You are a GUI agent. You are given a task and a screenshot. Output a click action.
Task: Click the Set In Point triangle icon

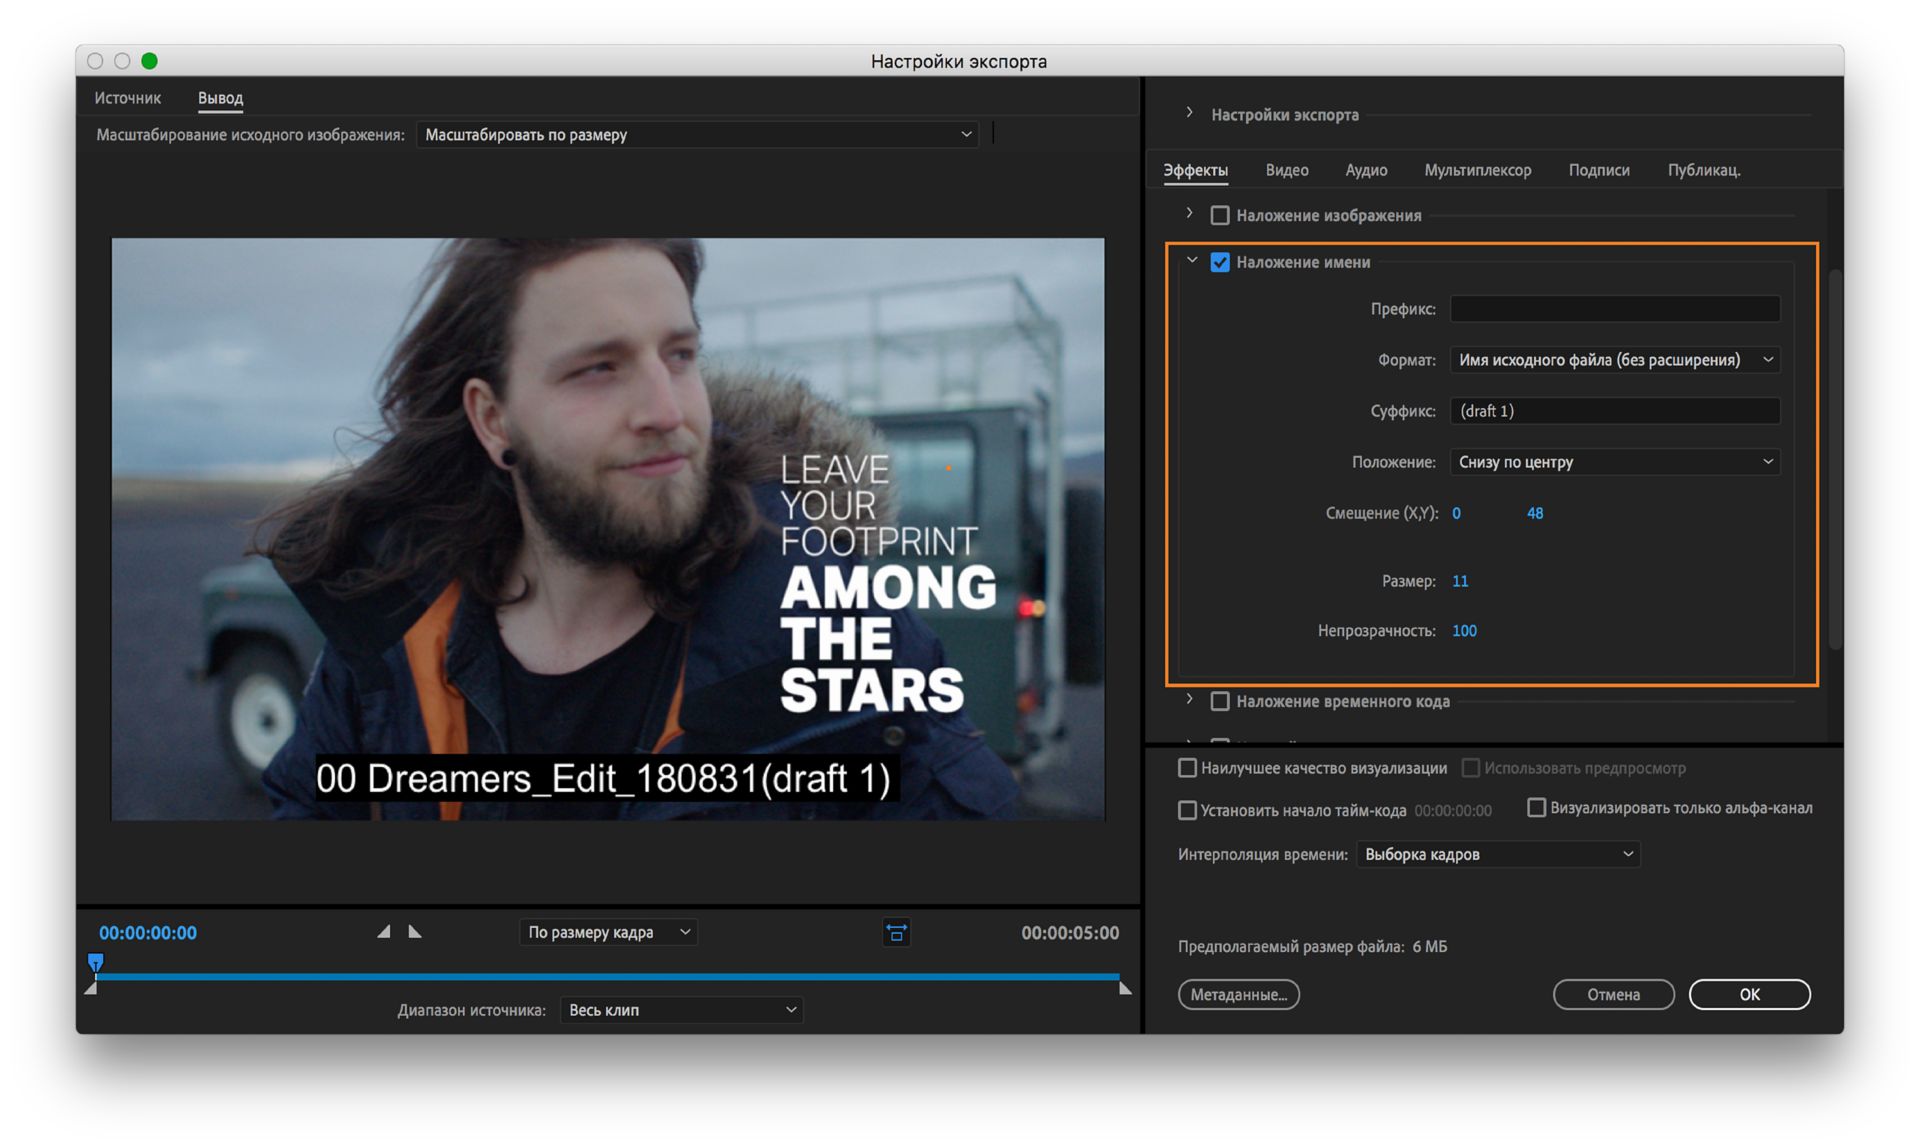383,931
